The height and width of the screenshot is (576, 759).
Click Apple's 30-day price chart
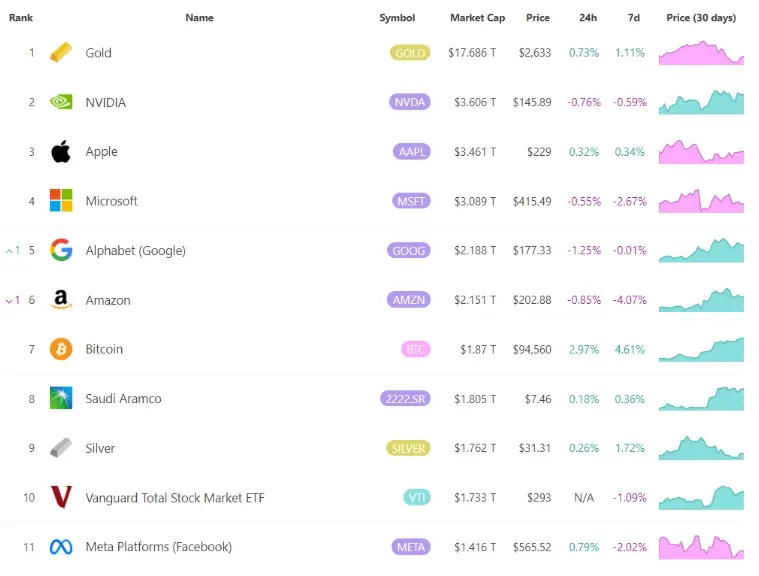701,152
